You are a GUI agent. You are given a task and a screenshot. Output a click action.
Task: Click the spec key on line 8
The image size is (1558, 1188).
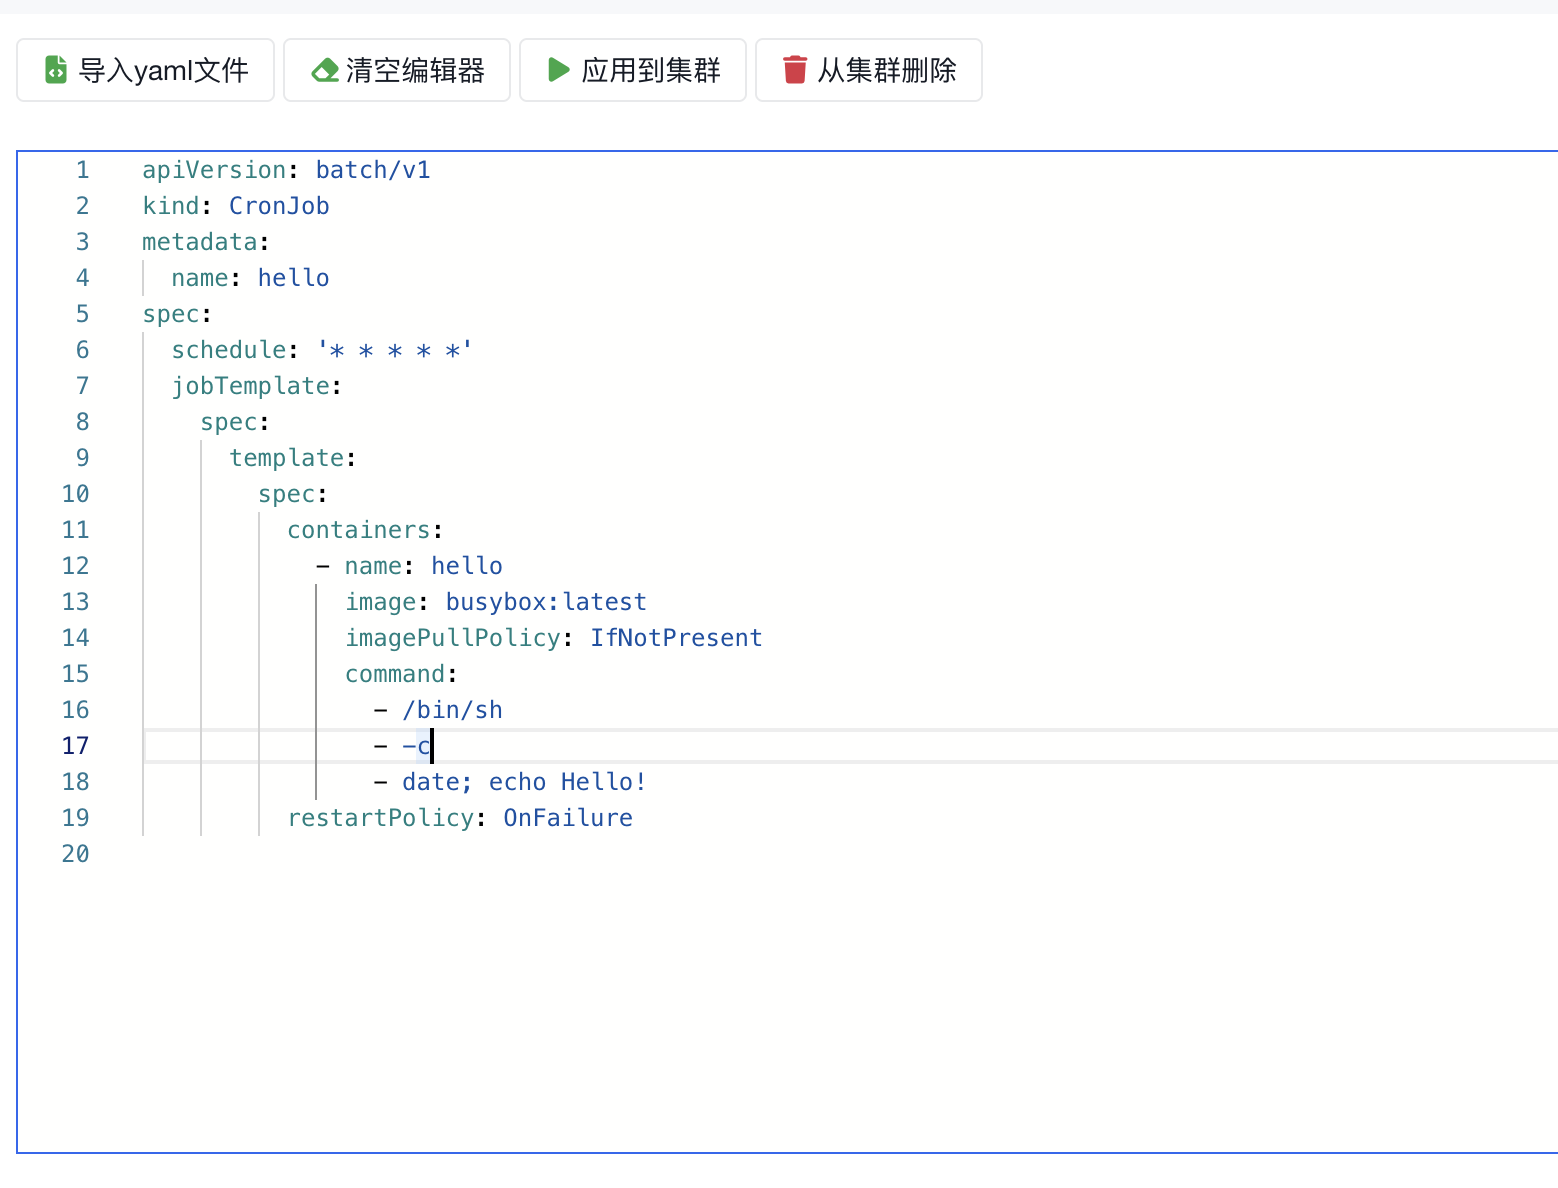[x=229, y=422]
